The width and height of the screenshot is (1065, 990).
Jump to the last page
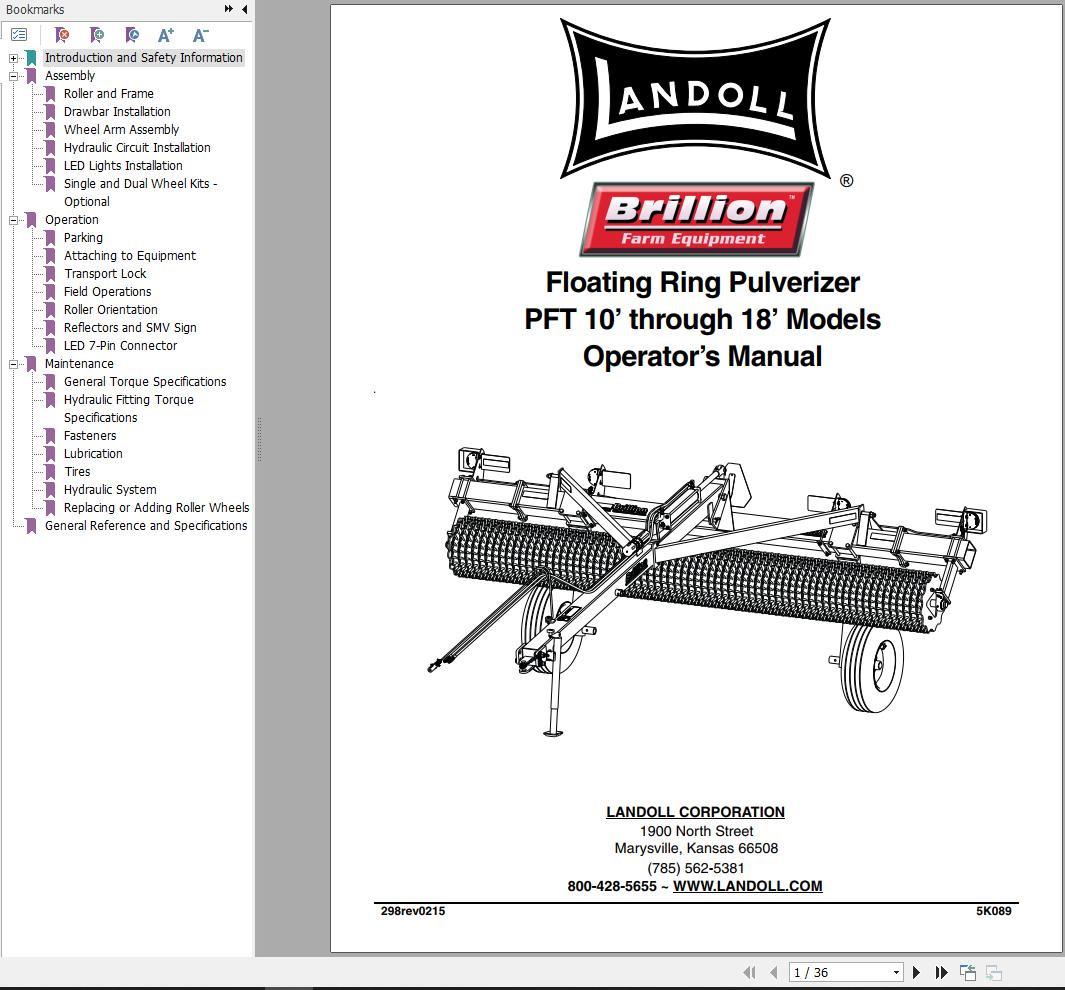pyautogui.click(x=941, y=971)
